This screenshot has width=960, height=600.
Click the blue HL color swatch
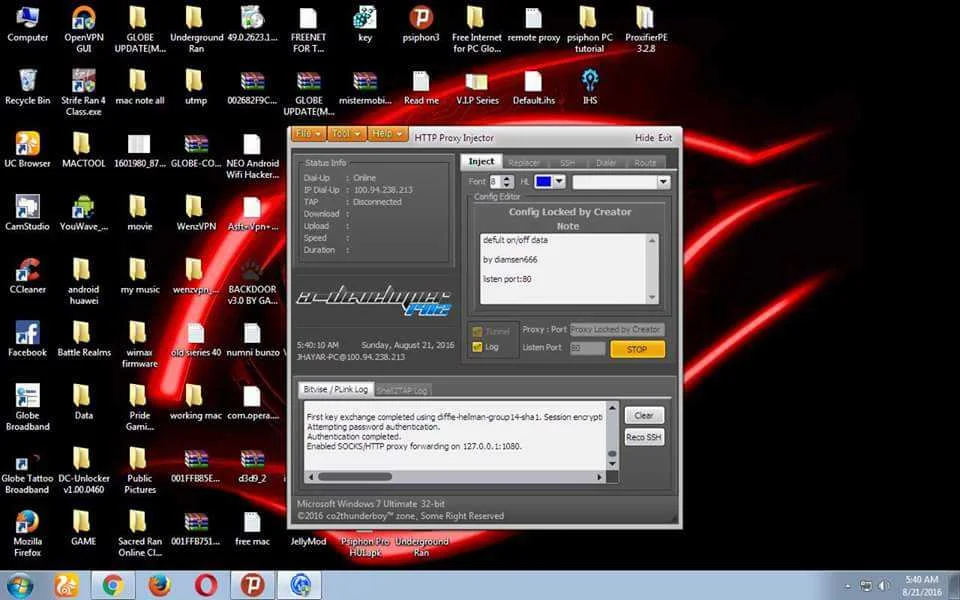543,181
